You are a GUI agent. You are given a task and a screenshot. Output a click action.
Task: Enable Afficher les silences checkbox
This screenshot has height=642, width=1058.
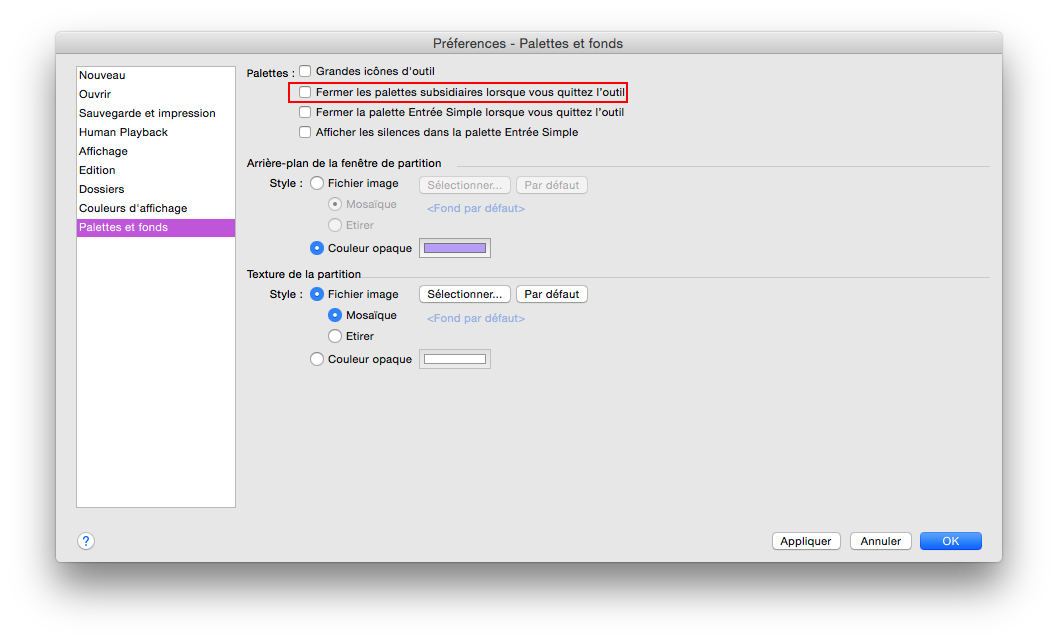tap(305, 132)
